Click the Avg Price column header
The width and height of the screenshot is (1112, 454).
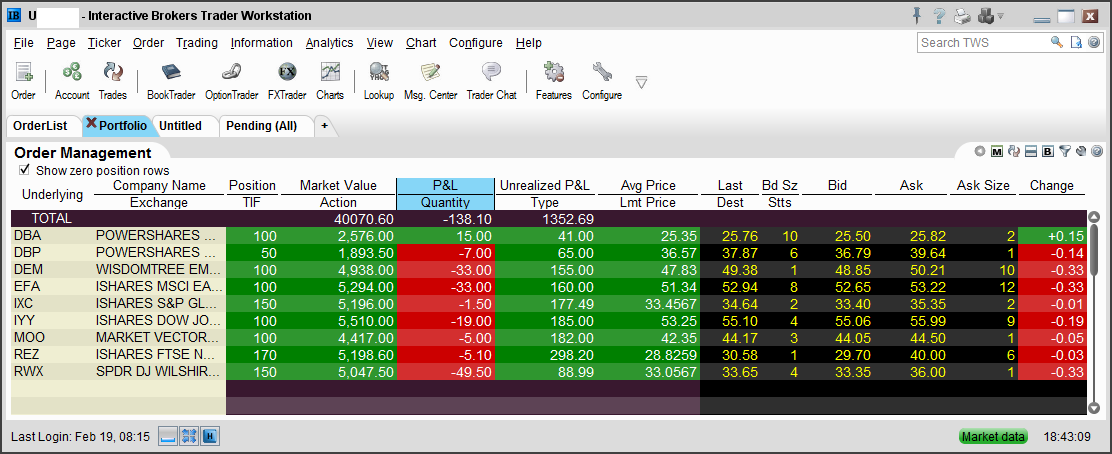click(648, 185)
